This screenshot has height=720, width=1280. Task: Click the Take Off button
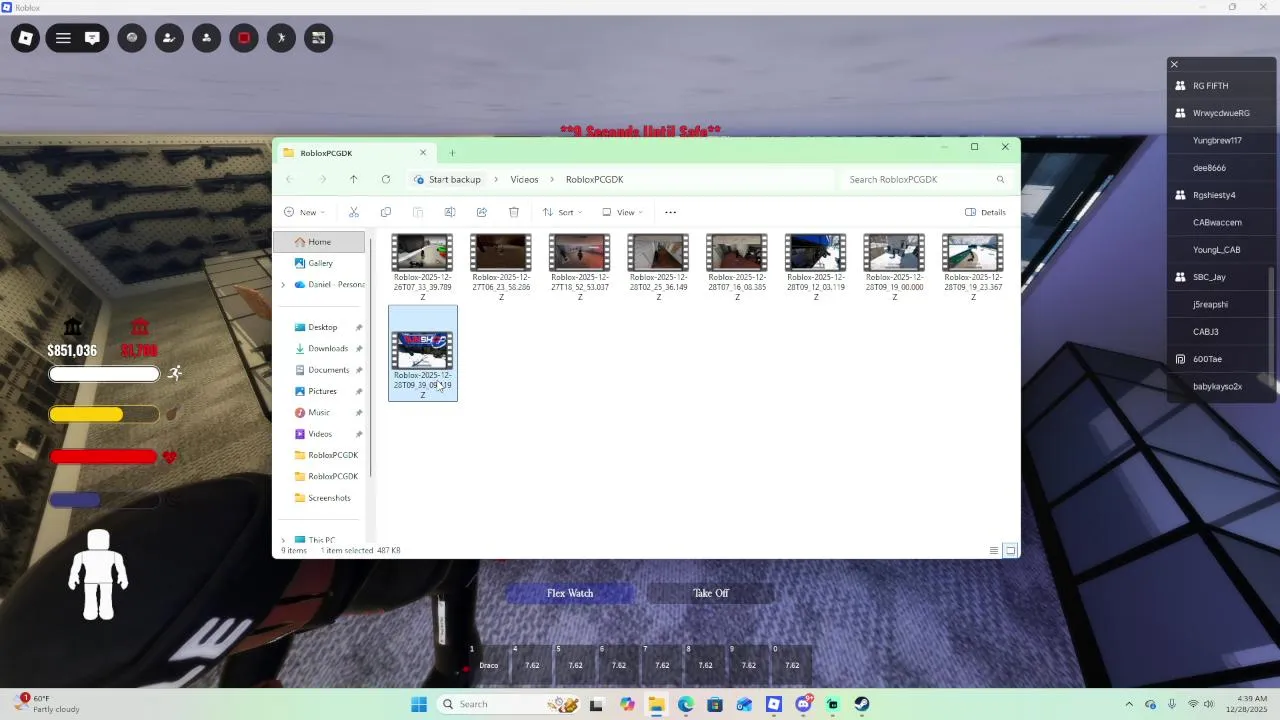click(x=711, y=593)
